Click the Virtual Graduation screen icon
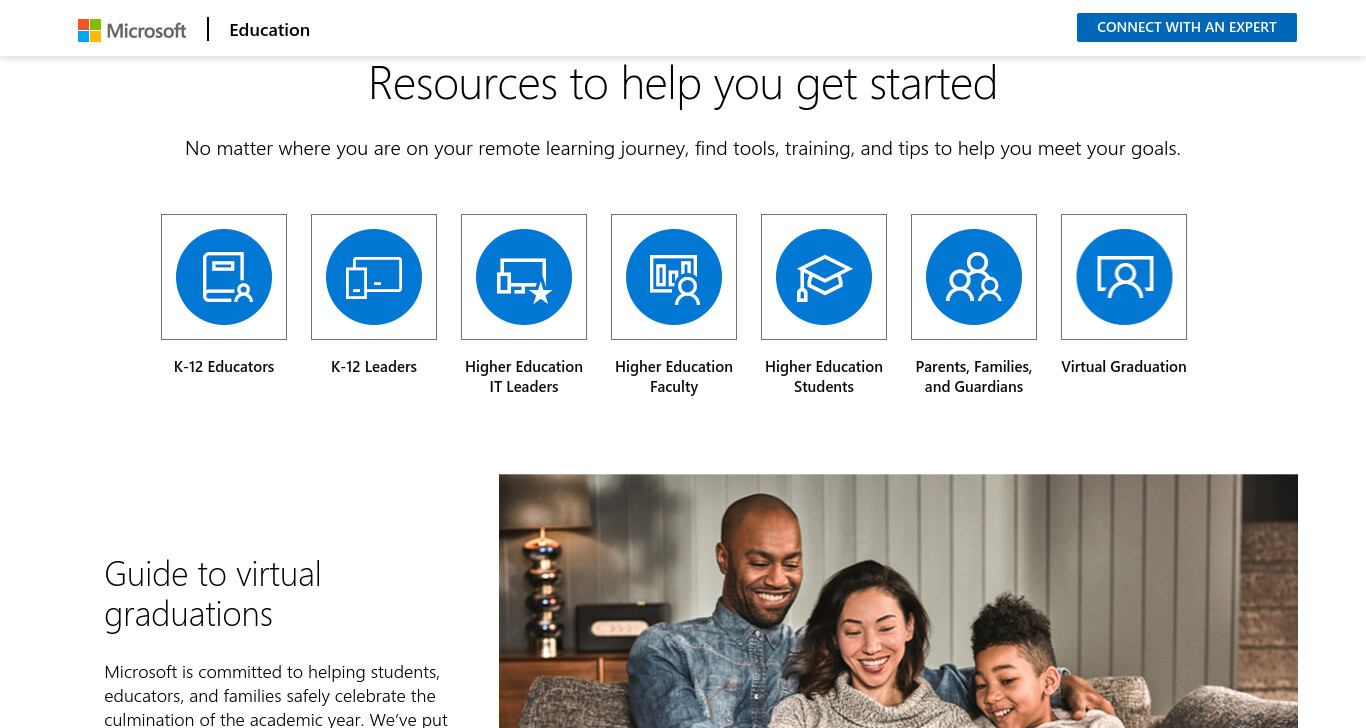This screenshot has height=728, width=1366. point(1124,277)
